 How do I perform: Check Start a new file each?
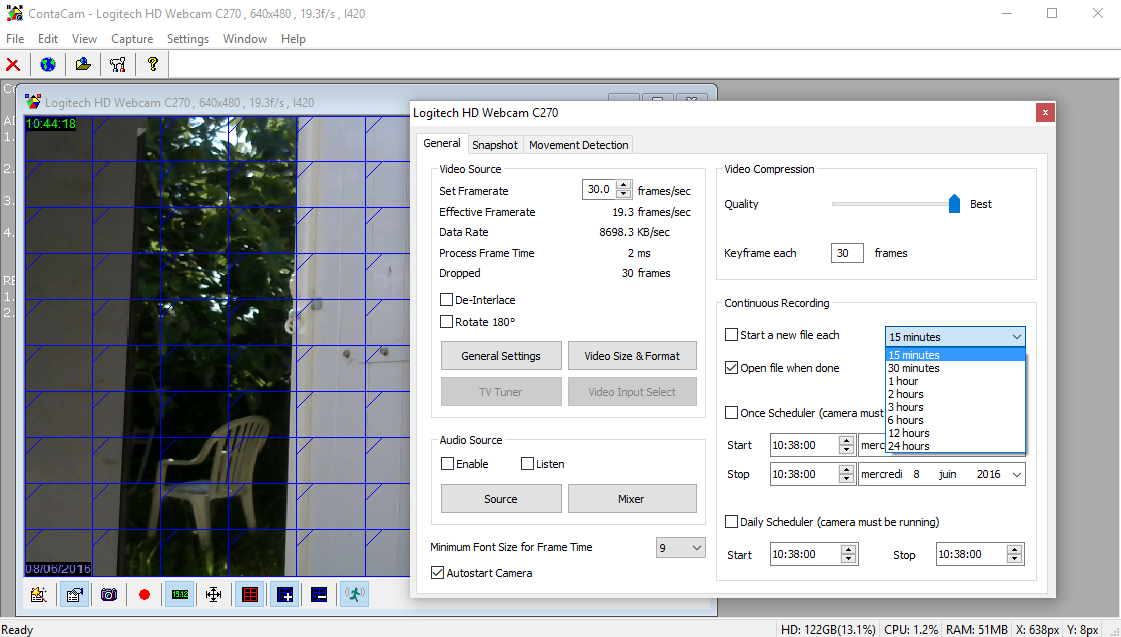click(731, 335)
